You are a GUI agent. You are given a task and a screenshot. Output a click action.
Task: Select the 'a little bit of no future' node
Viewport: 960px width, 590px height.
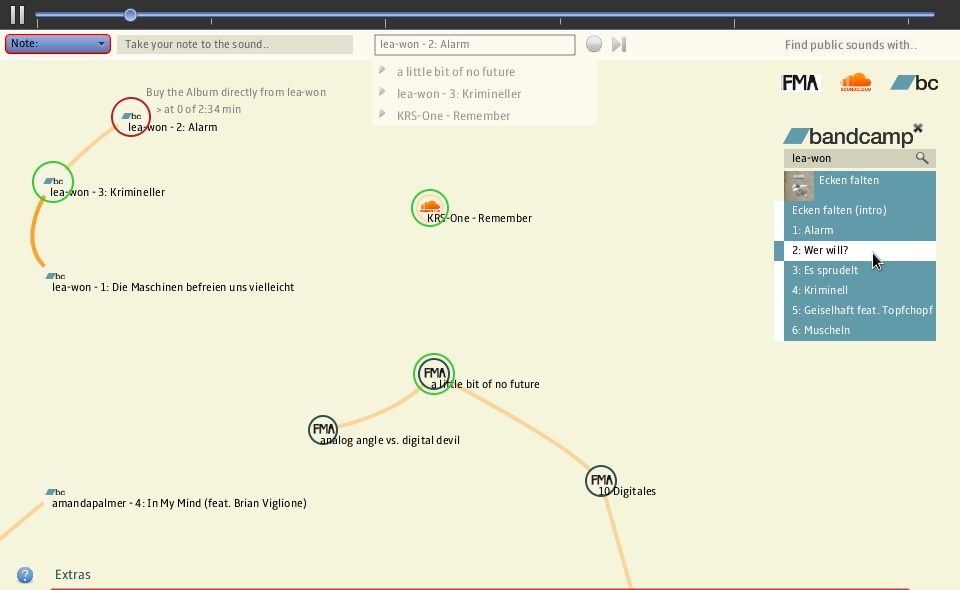click(434, 373)
